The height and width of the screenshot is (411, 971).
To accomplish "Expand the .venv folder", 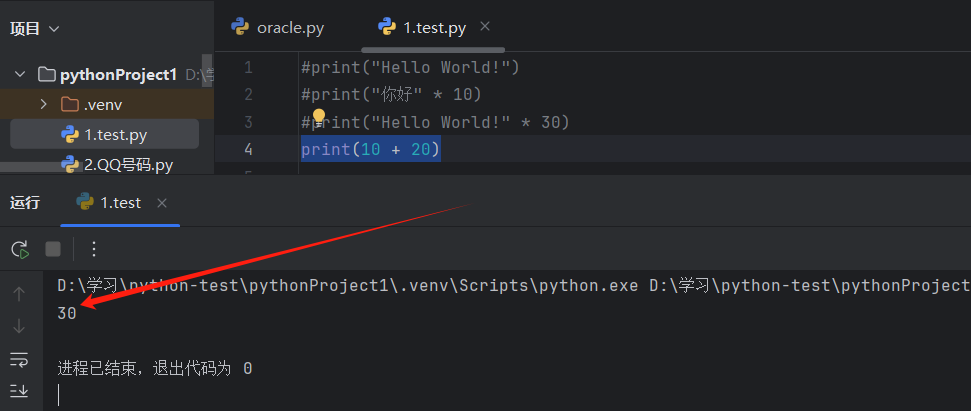I will pyautogui.click(x=43, y=104).
